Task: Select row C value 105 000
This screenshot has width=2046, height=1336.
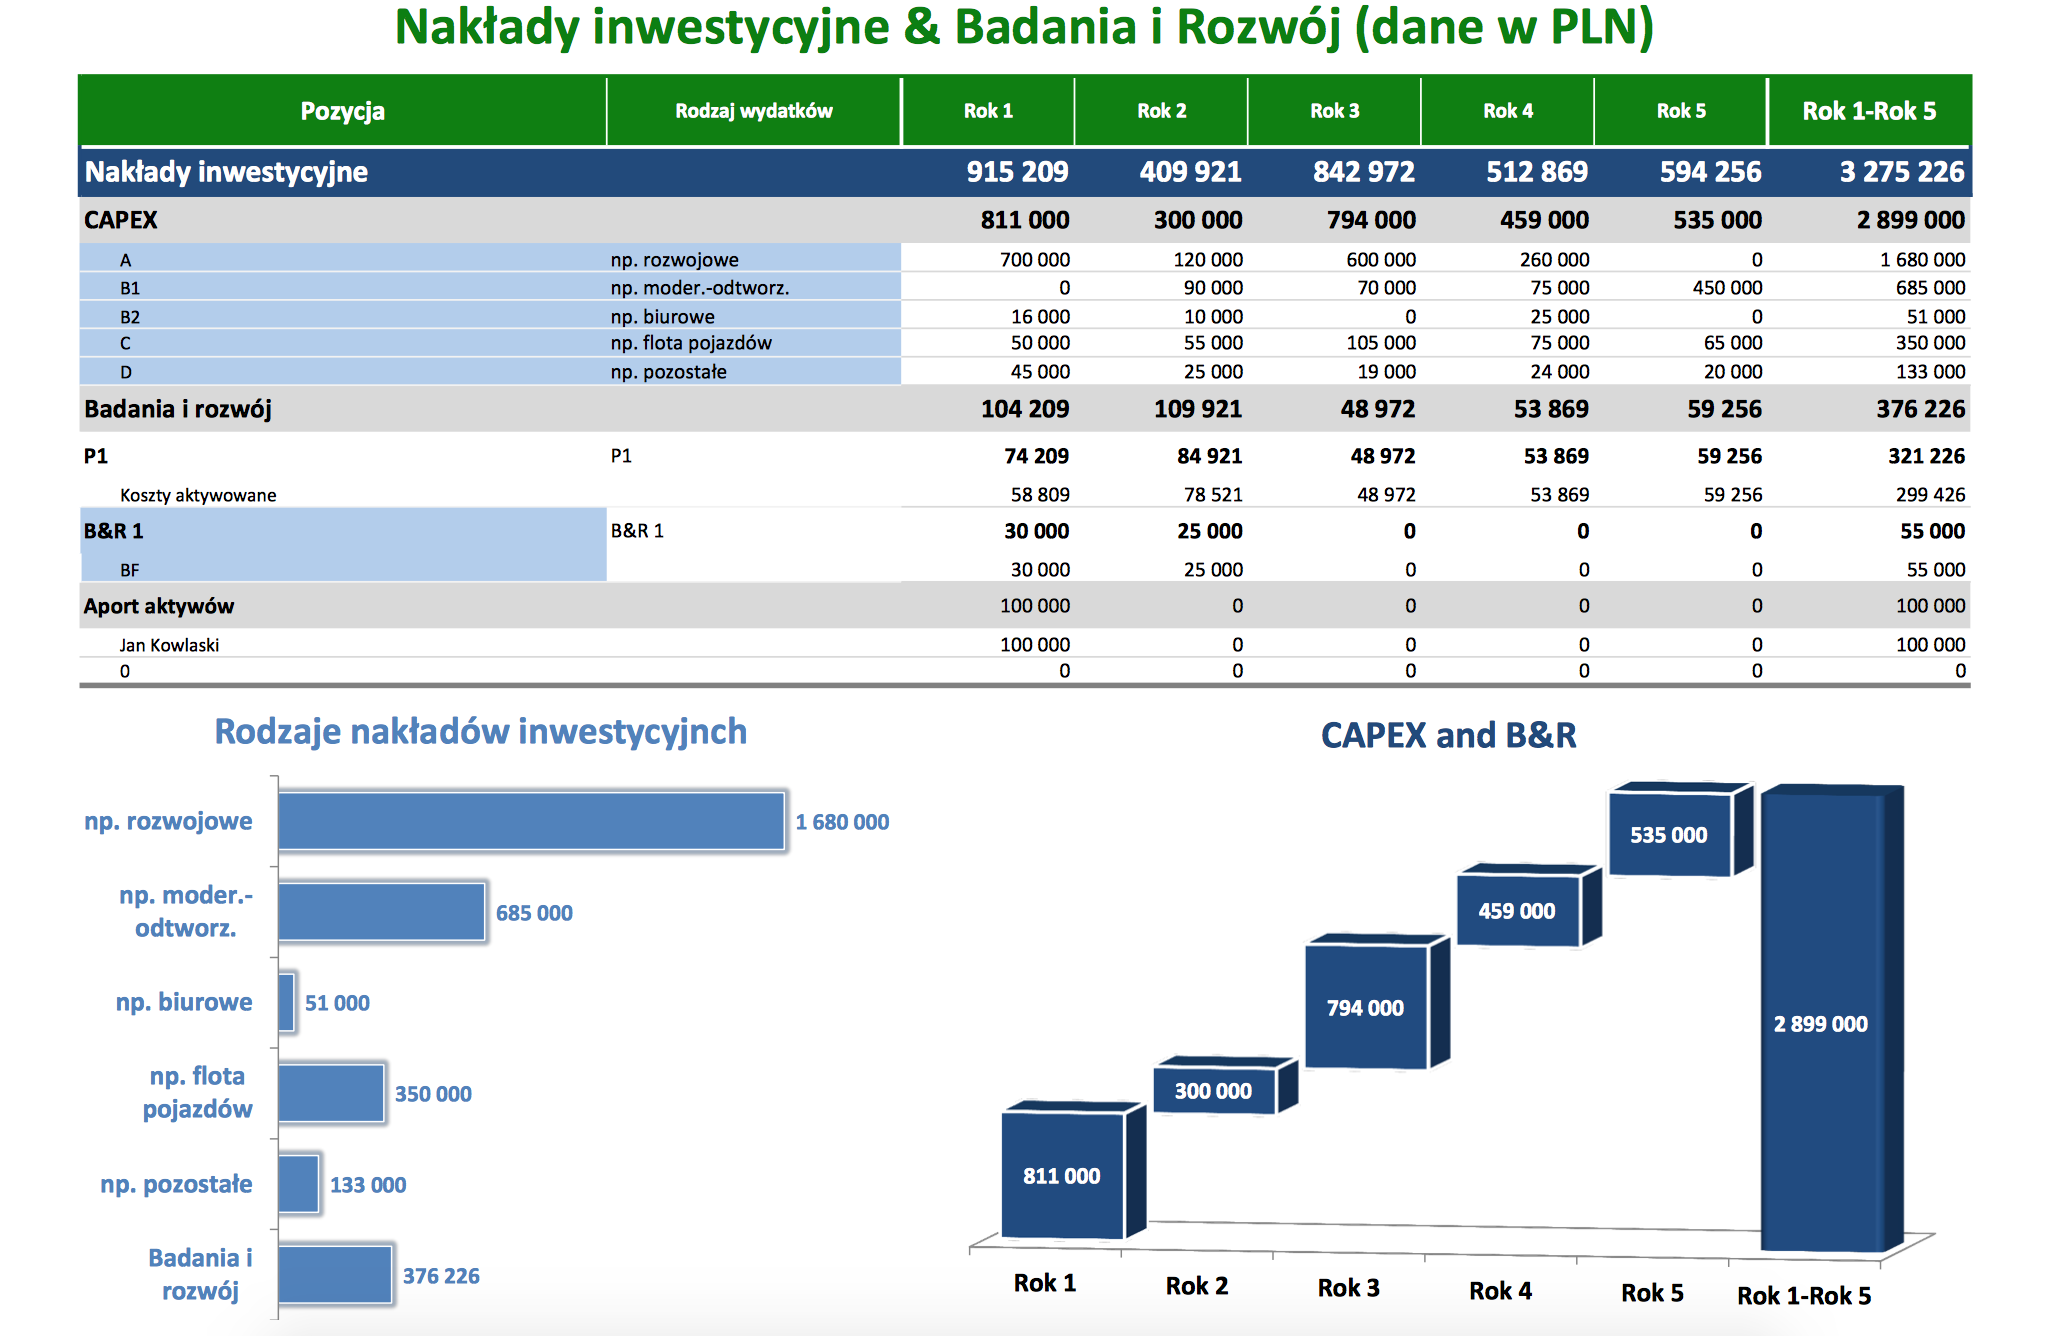Action: [x=1381, y=343]
